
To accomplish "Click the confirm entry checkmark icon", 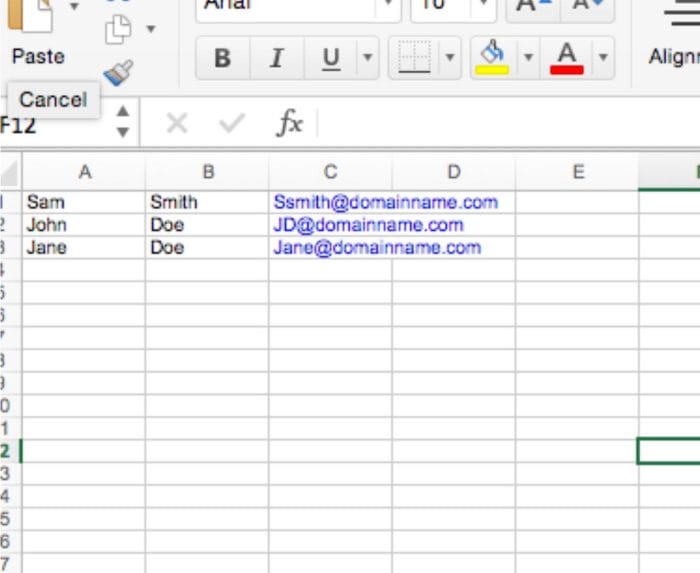I will (232, 123).
